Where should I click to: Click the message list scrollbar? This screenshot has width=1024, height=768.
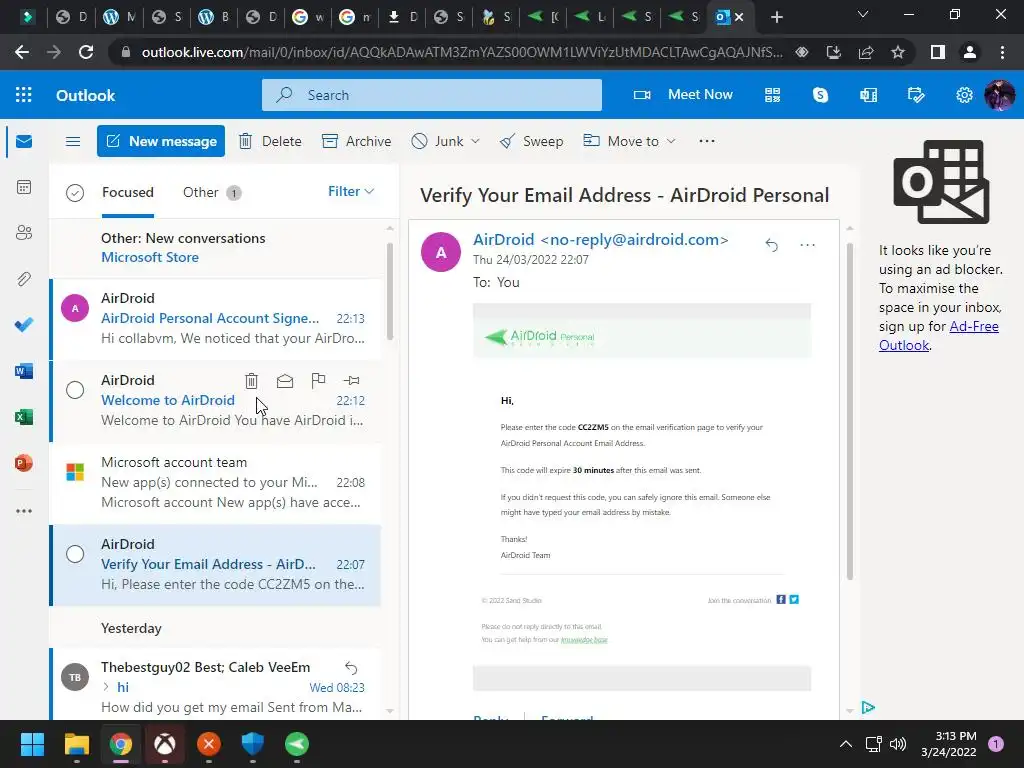point(390,291)
